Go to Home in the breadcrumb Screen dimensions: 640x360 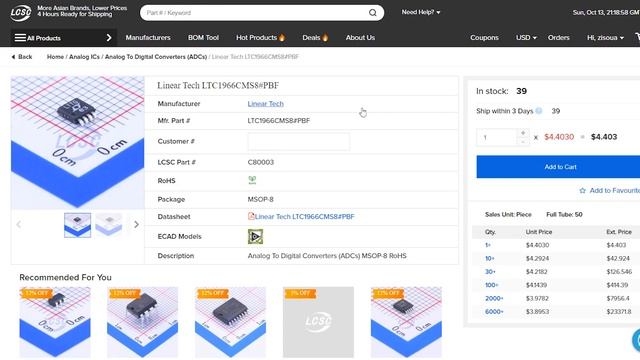click(x=55, y=57)
